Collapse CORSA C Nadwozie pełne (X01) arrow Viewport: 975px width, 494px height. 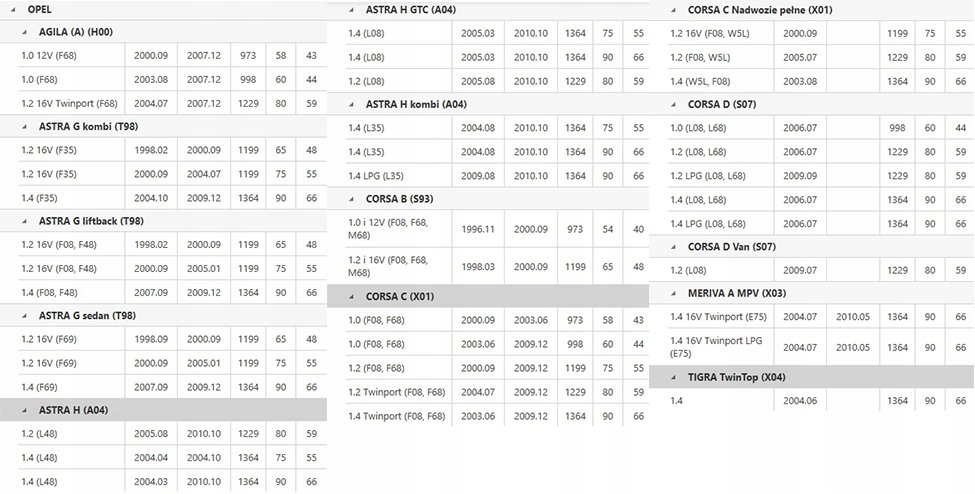point(673,10)
